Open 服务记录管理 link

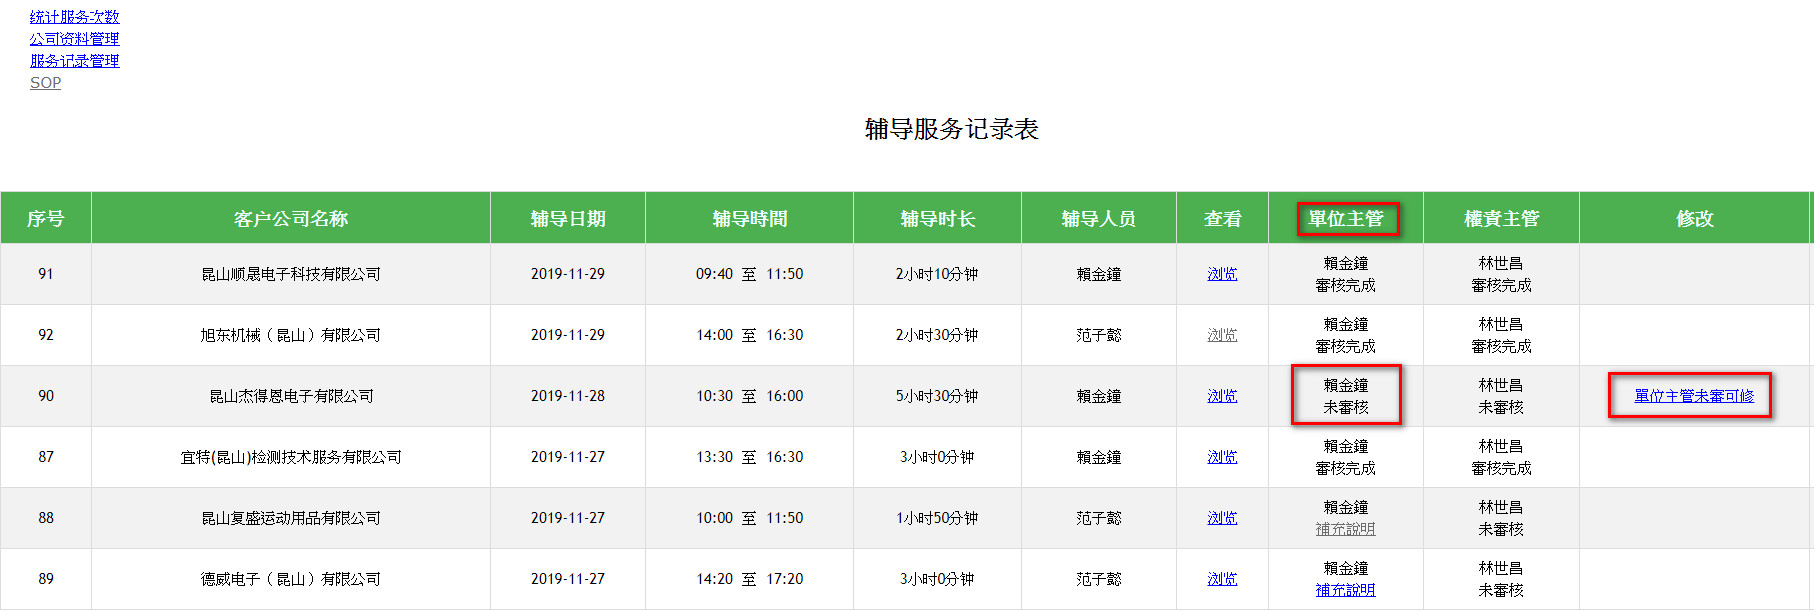(74, 61)
